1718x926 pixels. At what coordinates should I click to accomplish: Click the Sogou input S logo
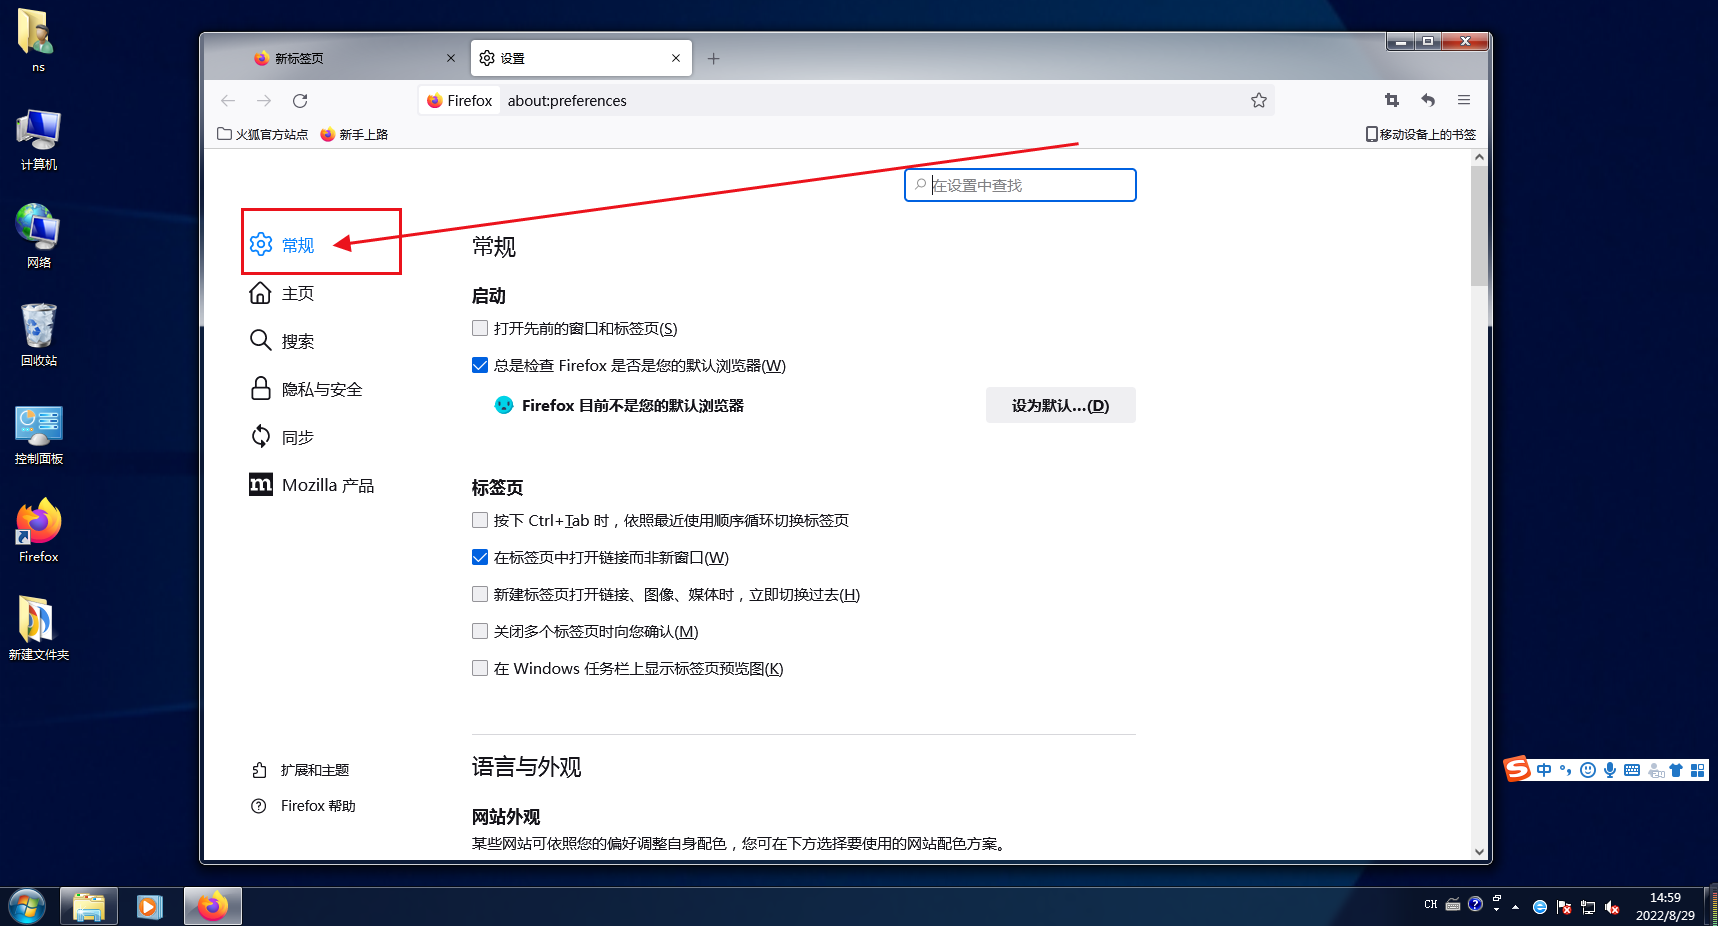point(1518,768)
